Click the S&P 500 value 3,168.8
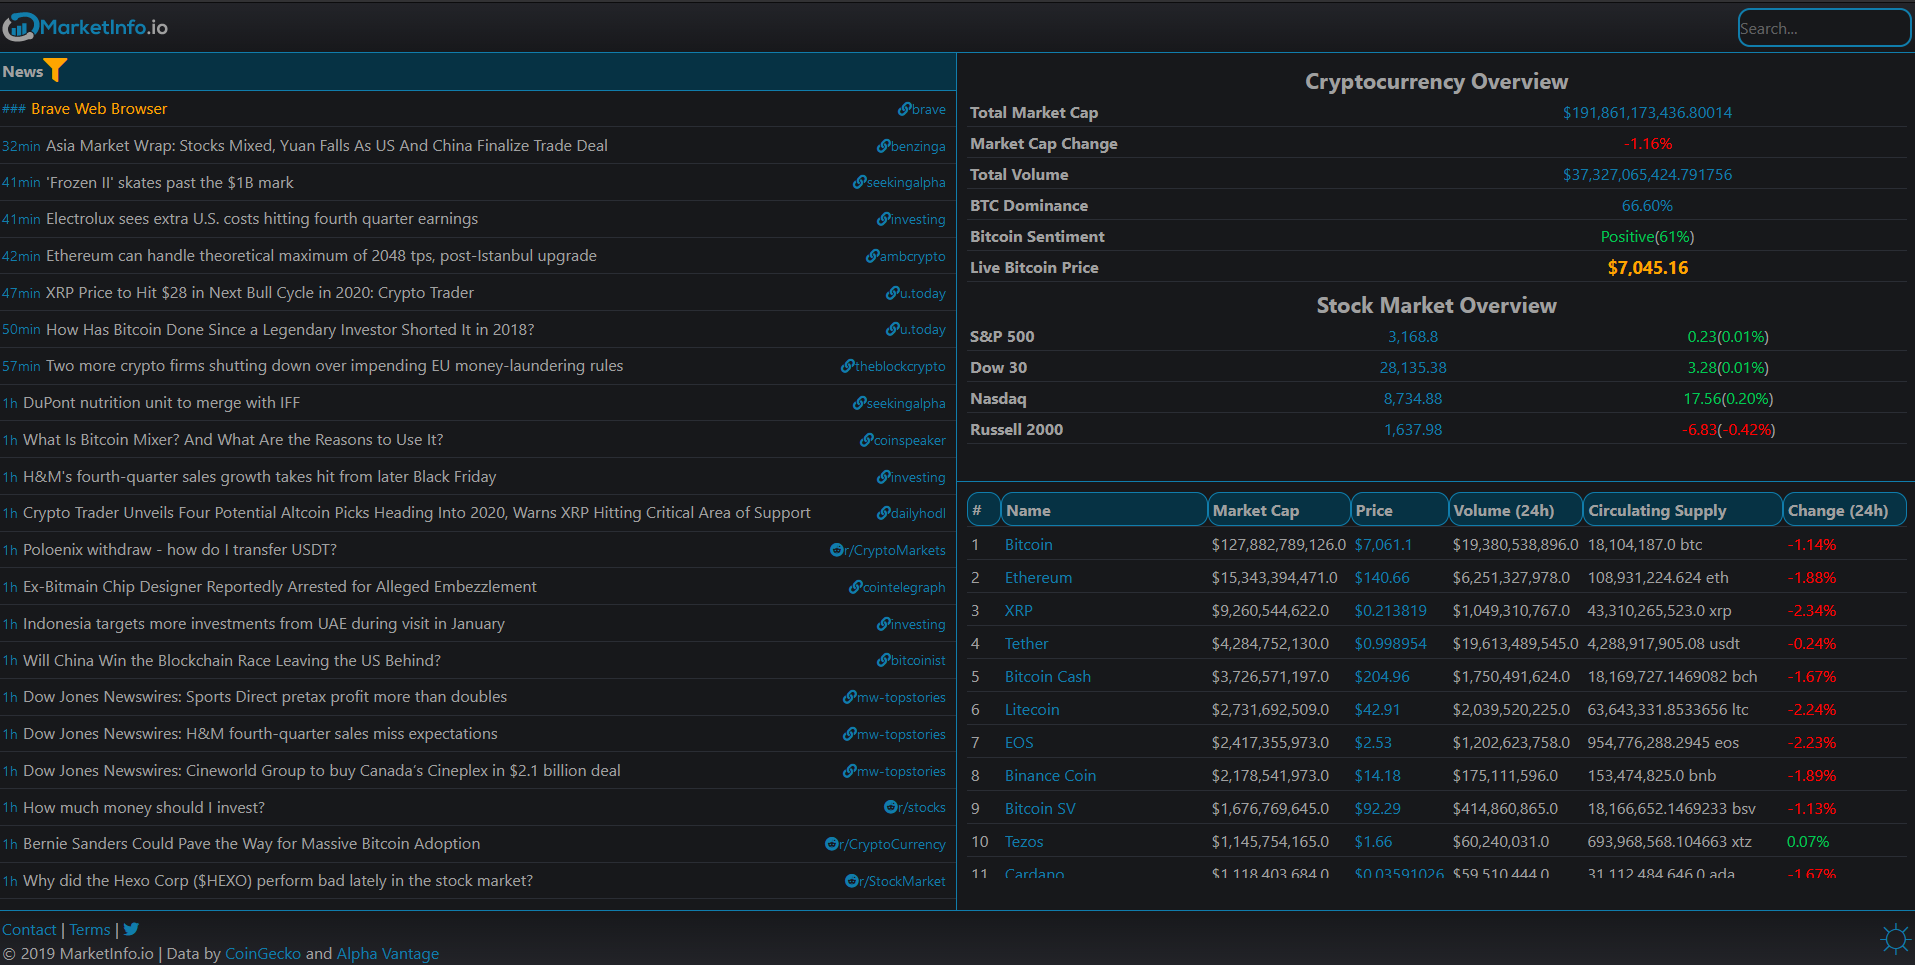The image size is (1915, 965). [x=1413, y=337]
